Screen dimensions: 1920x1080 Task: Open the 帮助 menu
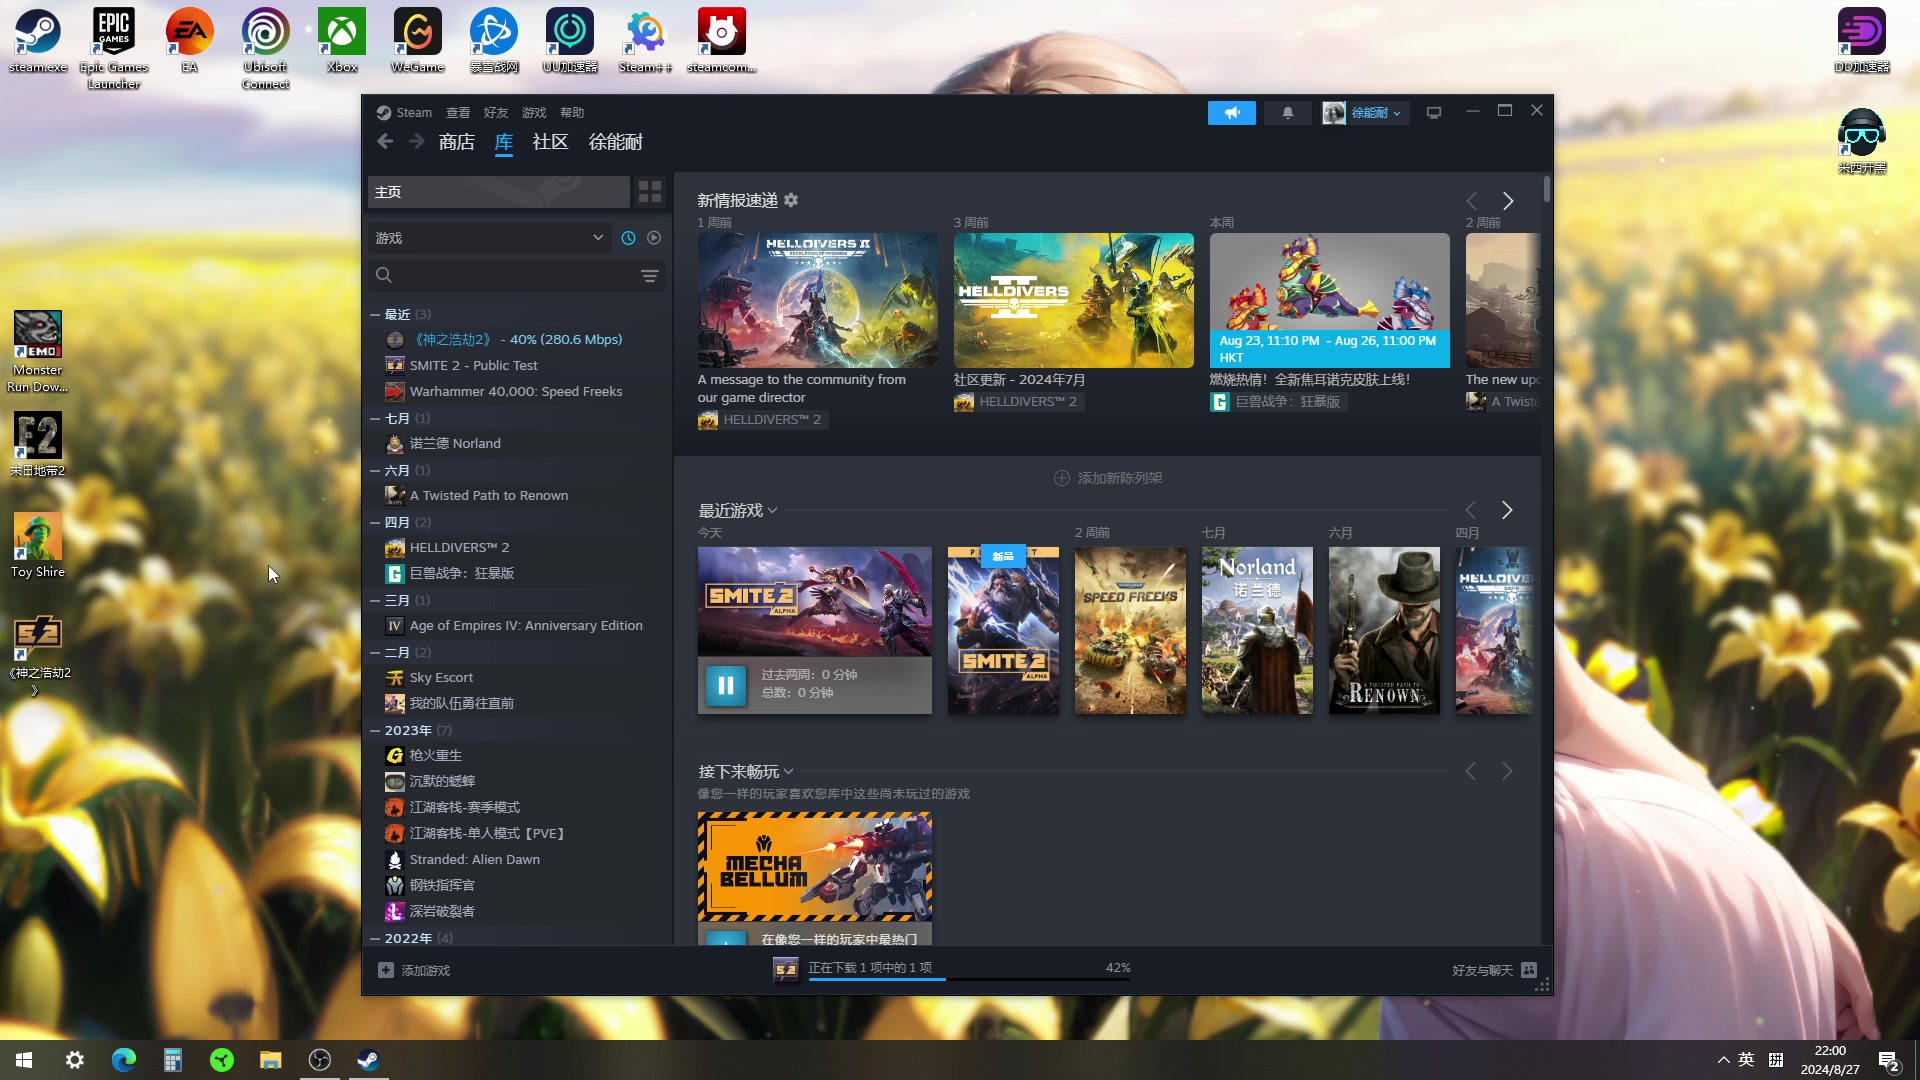[572, 112]
